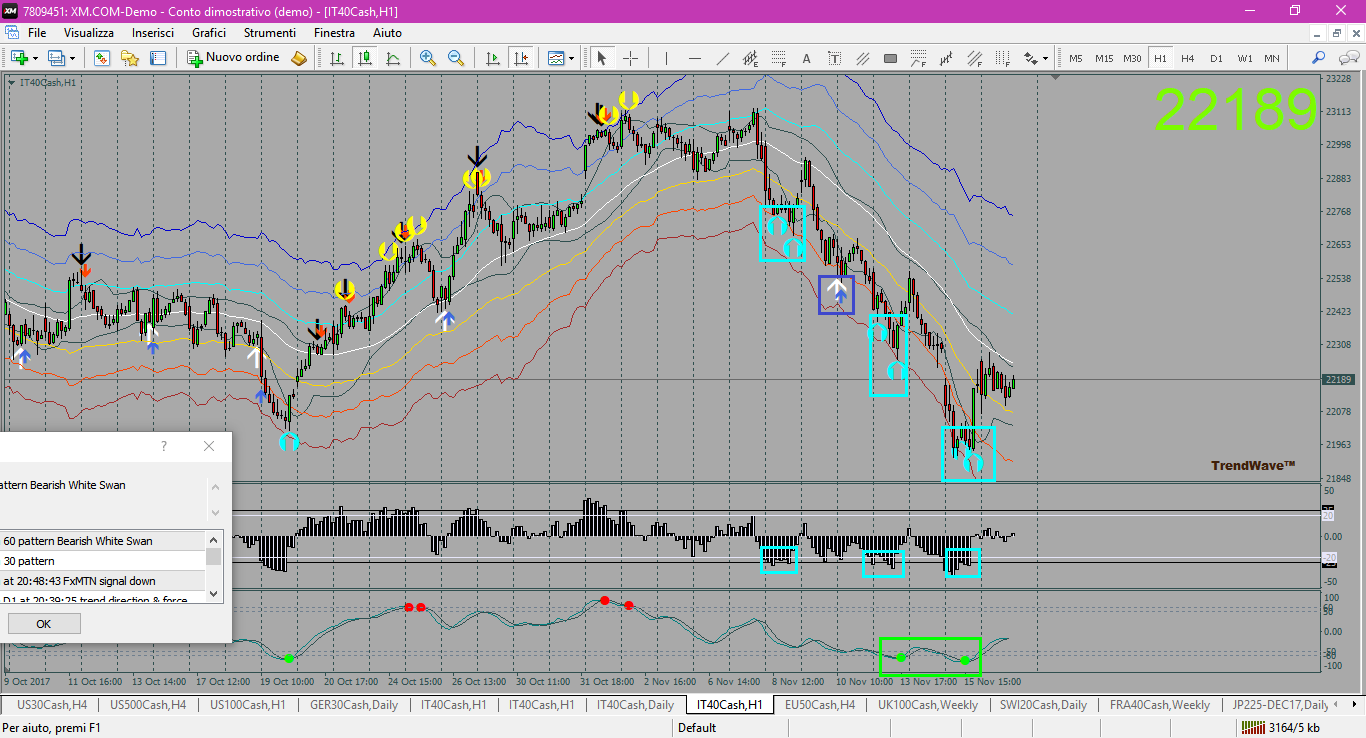Click the search magnifier icon

[1319, 58]
